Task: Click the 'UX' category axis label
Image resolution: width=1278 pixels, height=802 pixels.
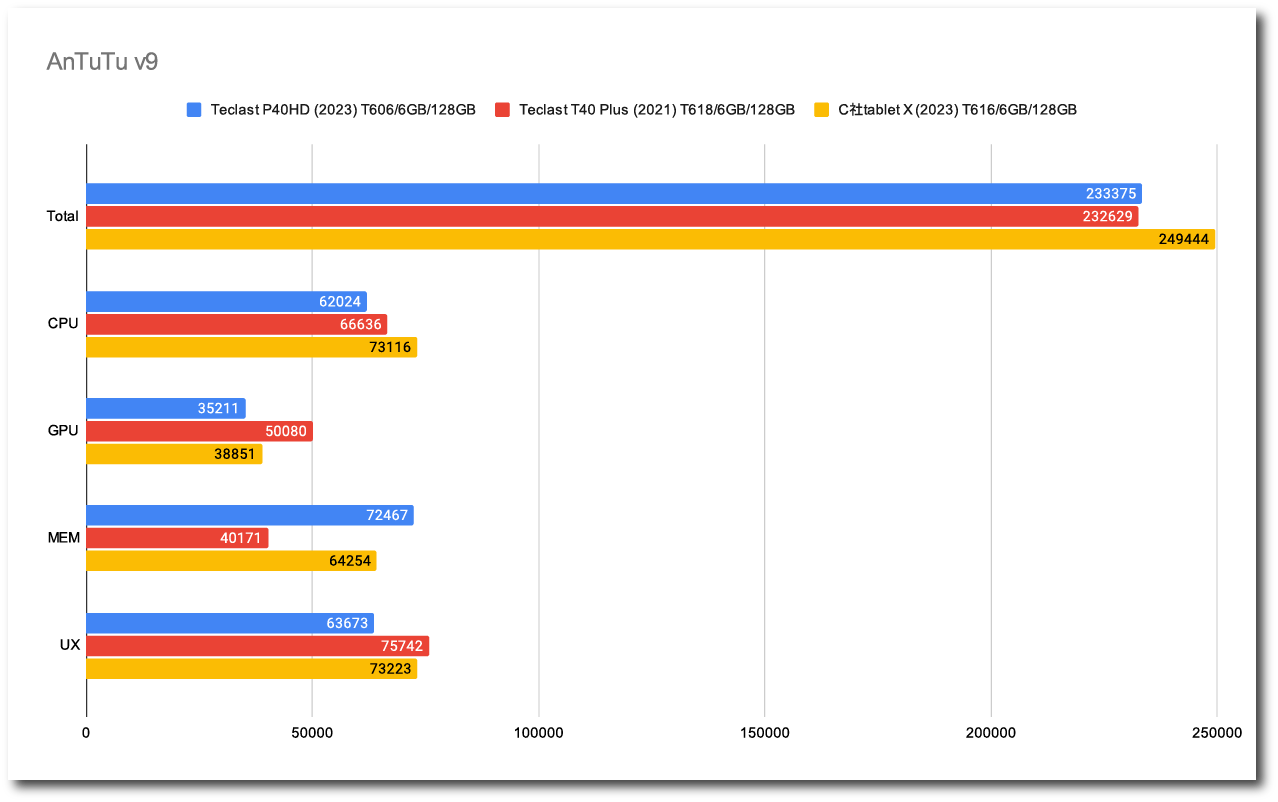Action: [69, 646]
